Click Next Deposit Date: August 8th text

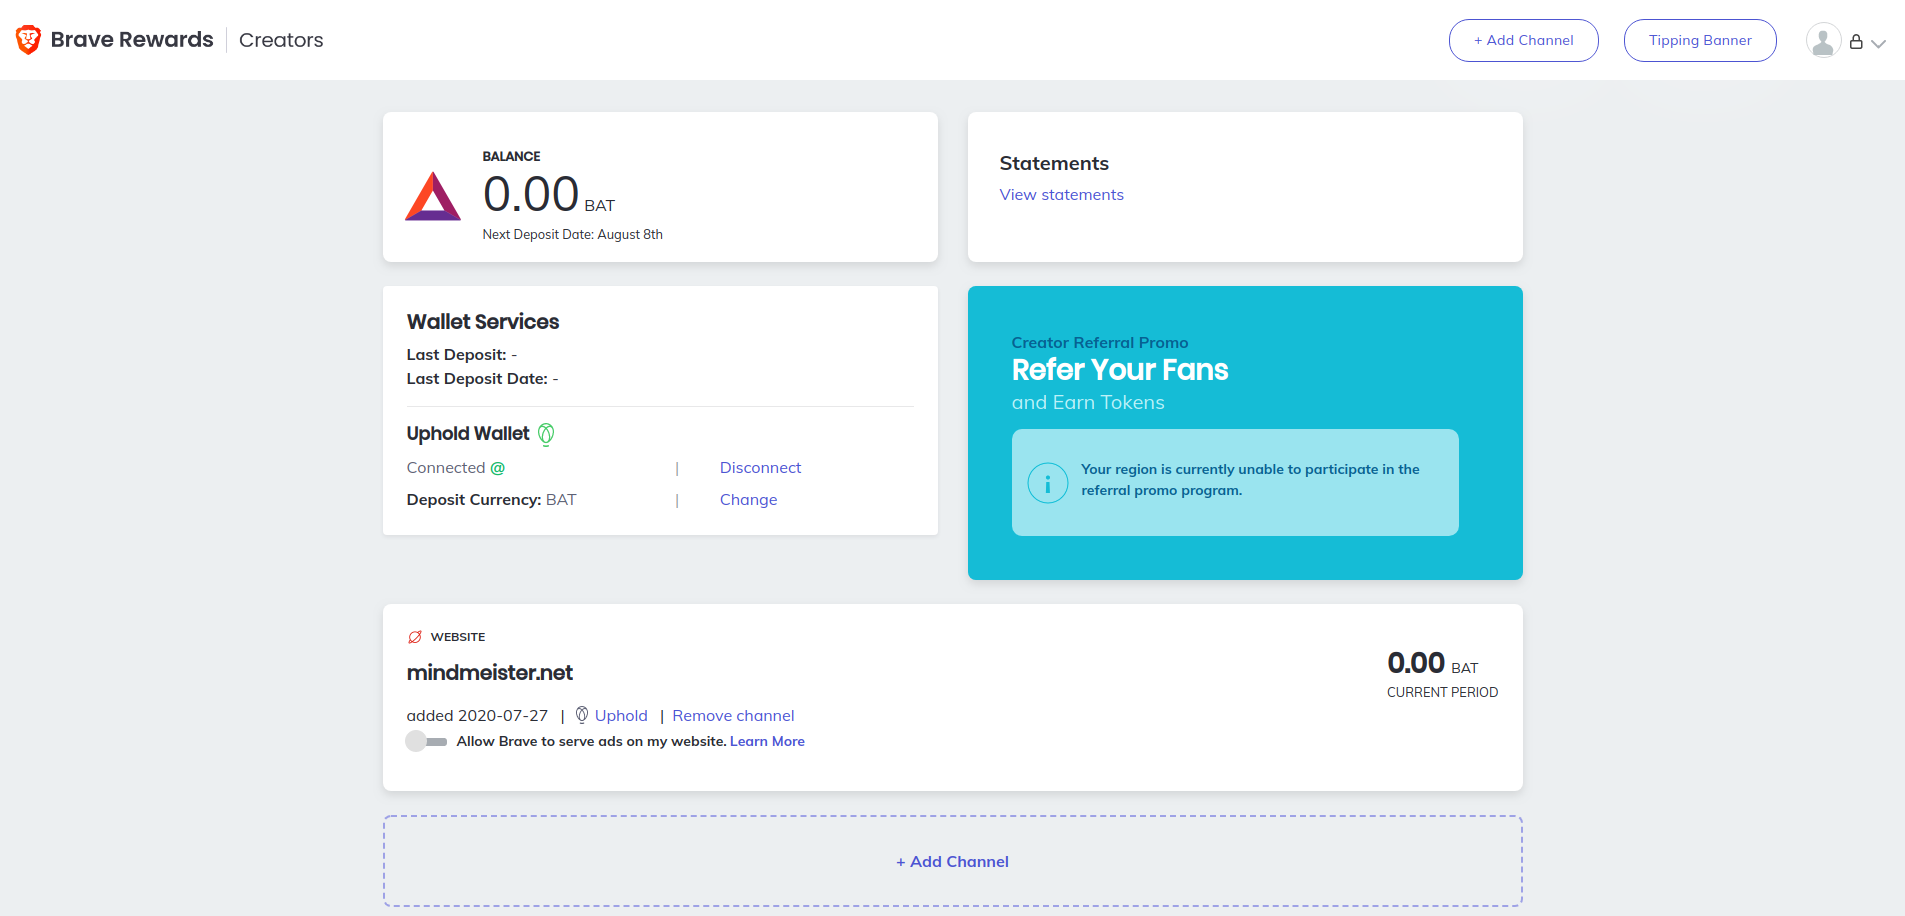pyautogui.click(x=572, y=235)
